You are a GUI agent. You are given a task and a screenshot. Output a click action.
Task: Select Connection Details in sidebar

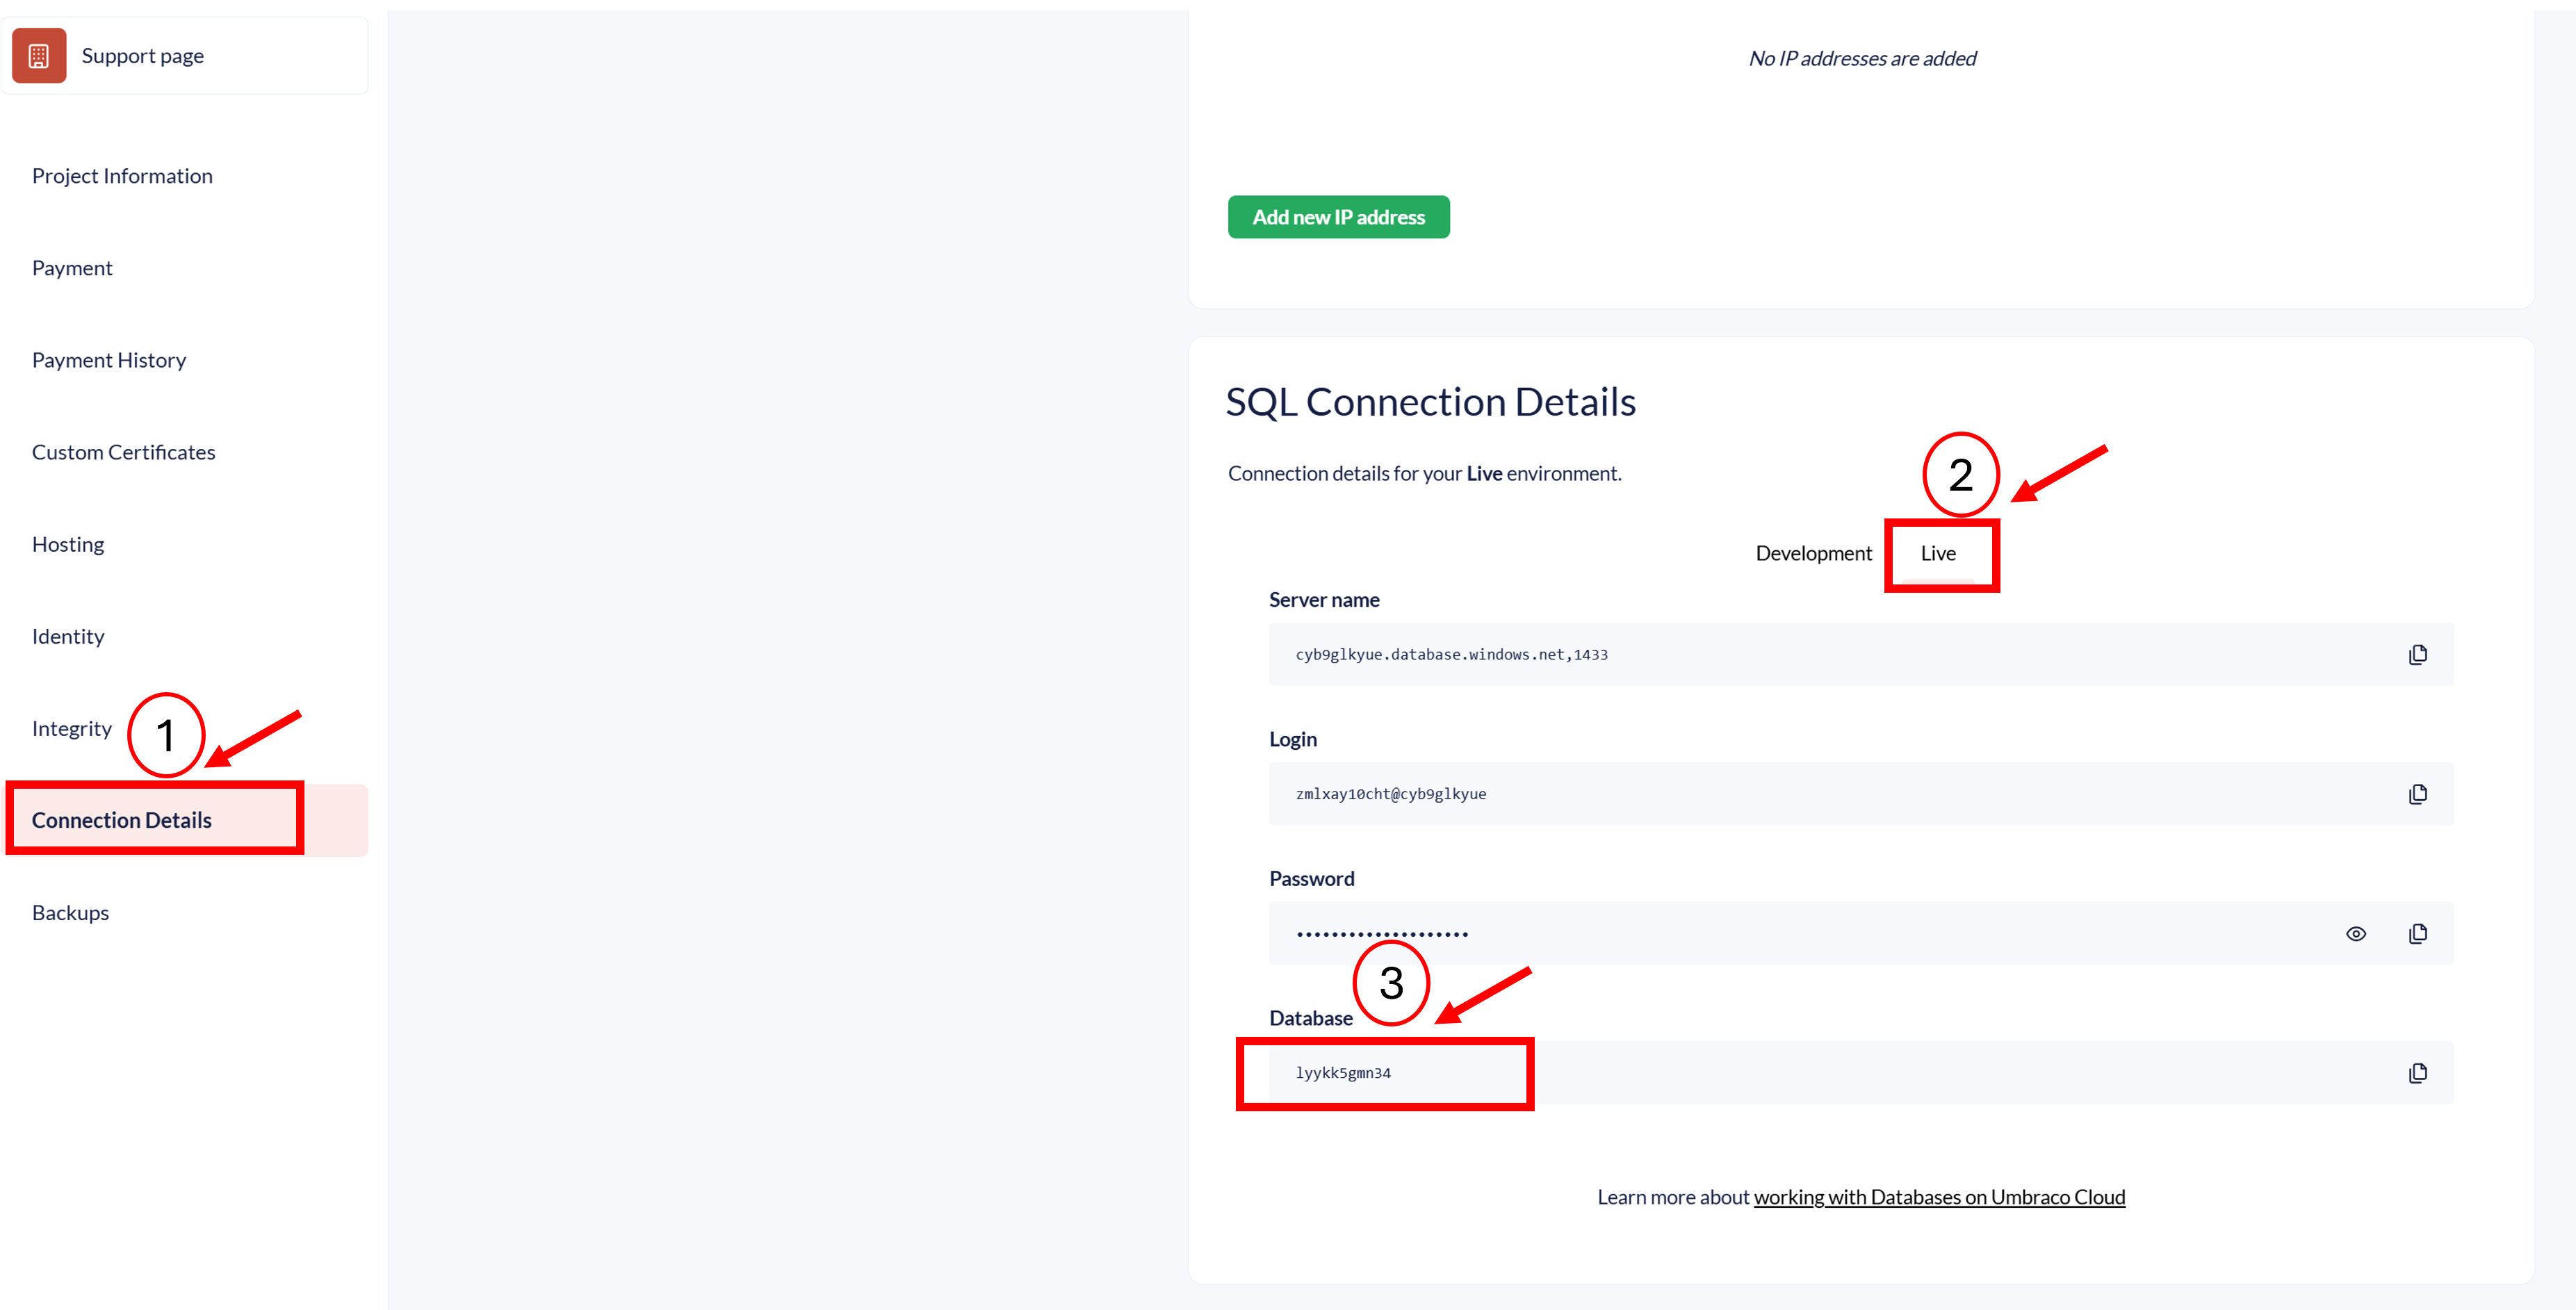(122, 820)
